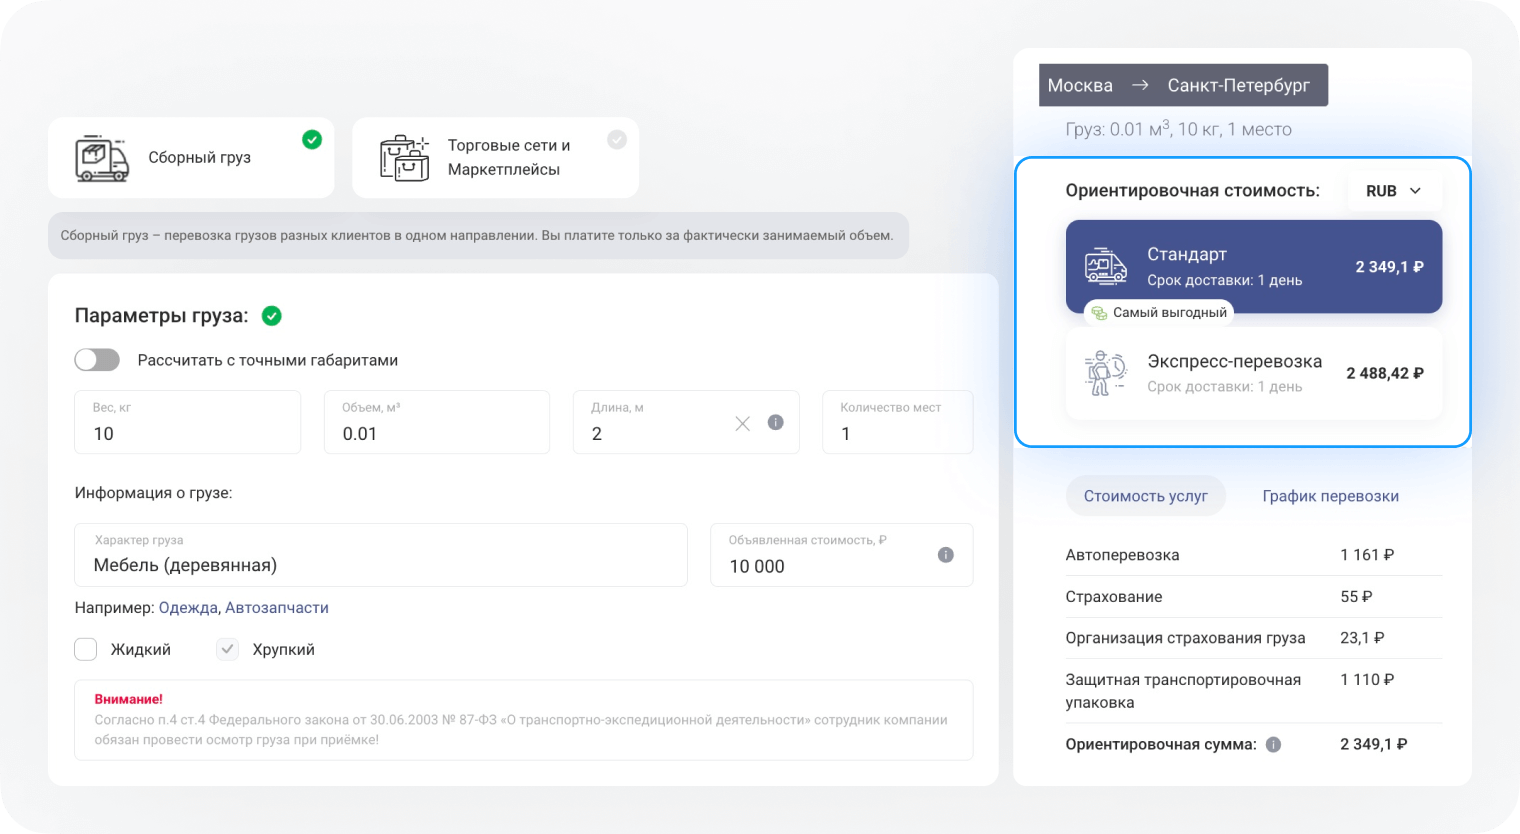Click the Одежда example link
This screenshot has width=1520, height=834.
(x=188, y=608)
